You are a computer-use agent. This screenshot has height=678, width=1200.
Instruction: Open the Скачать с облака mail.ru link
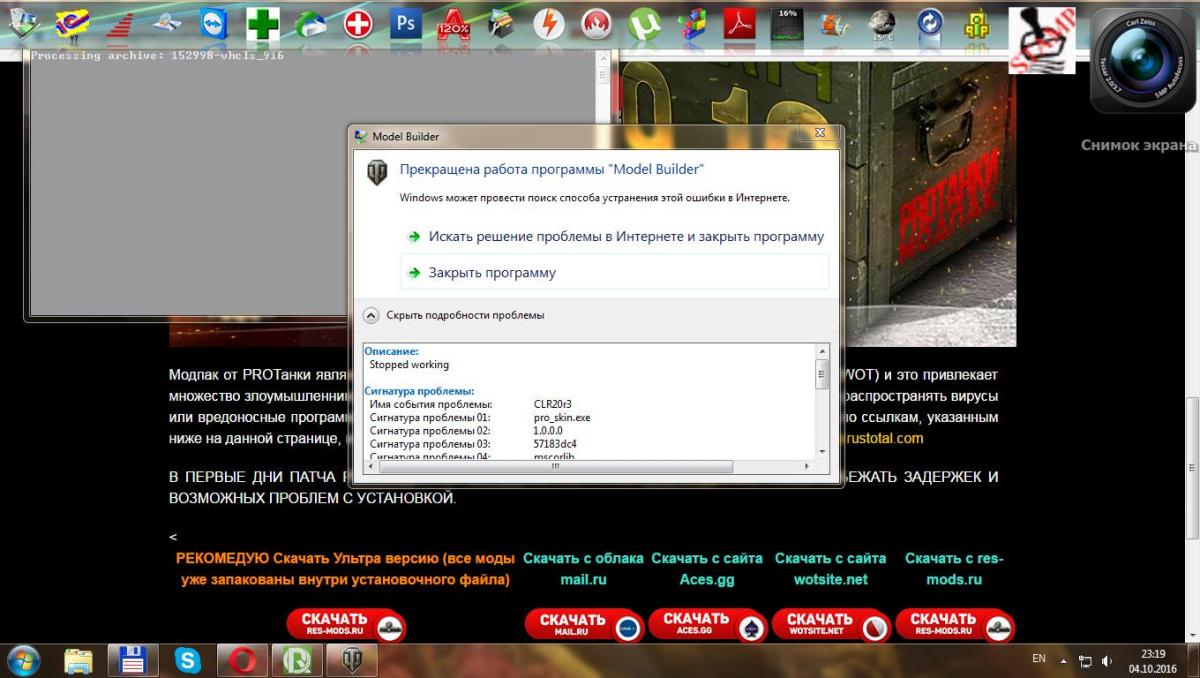point(584,568)
